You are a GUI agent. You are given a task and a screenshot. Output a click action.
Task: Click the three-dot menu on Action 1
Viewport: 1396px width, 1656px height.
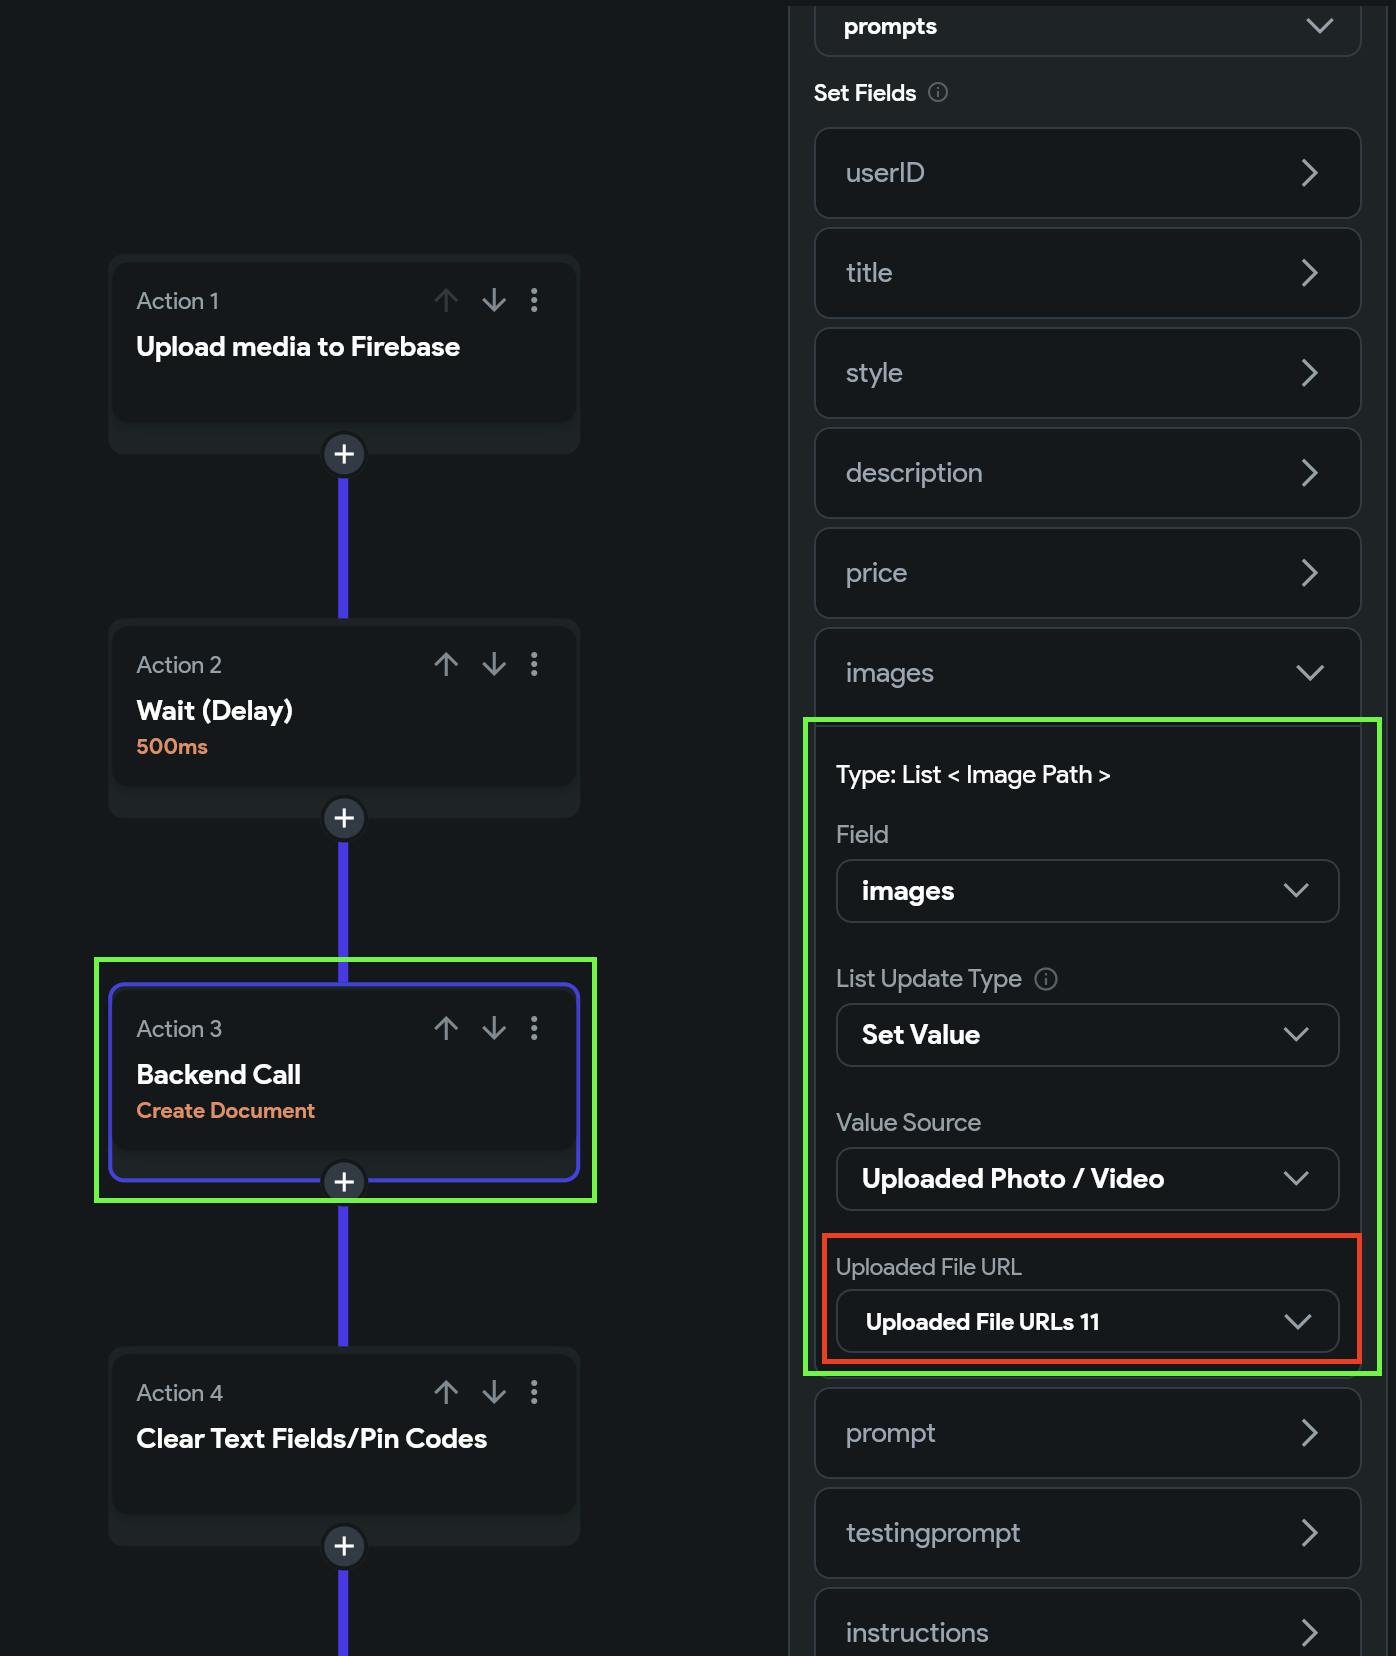[534, 300]
